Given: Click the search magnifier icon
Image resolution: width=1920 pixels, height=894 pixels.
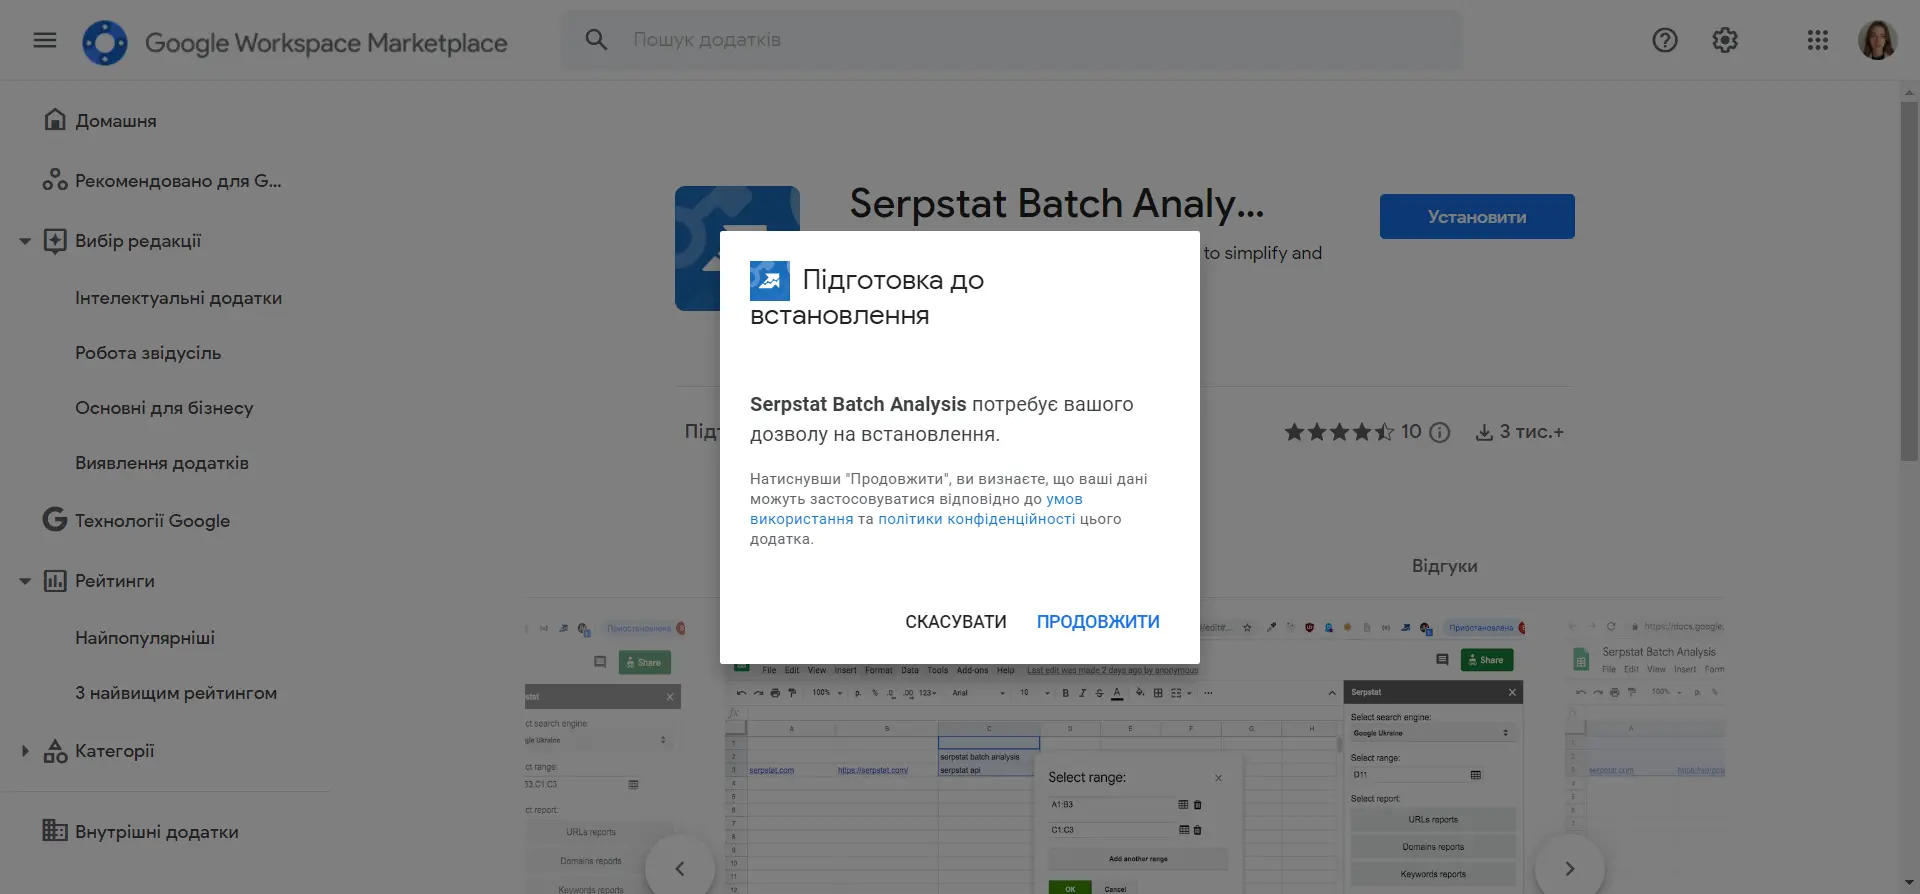Looking at the screenshot, I should click(x=596, y=40).
